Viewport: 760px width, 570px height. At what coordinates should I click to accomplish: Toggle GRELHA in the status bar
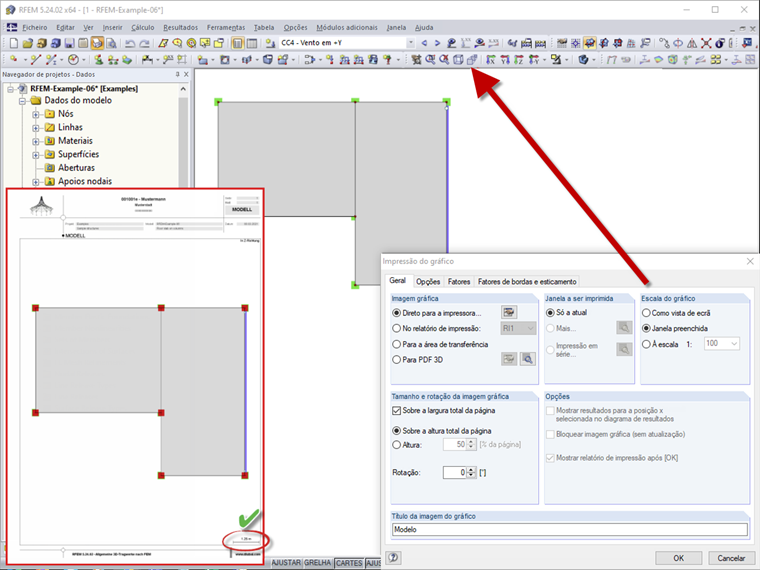[317, 563]
